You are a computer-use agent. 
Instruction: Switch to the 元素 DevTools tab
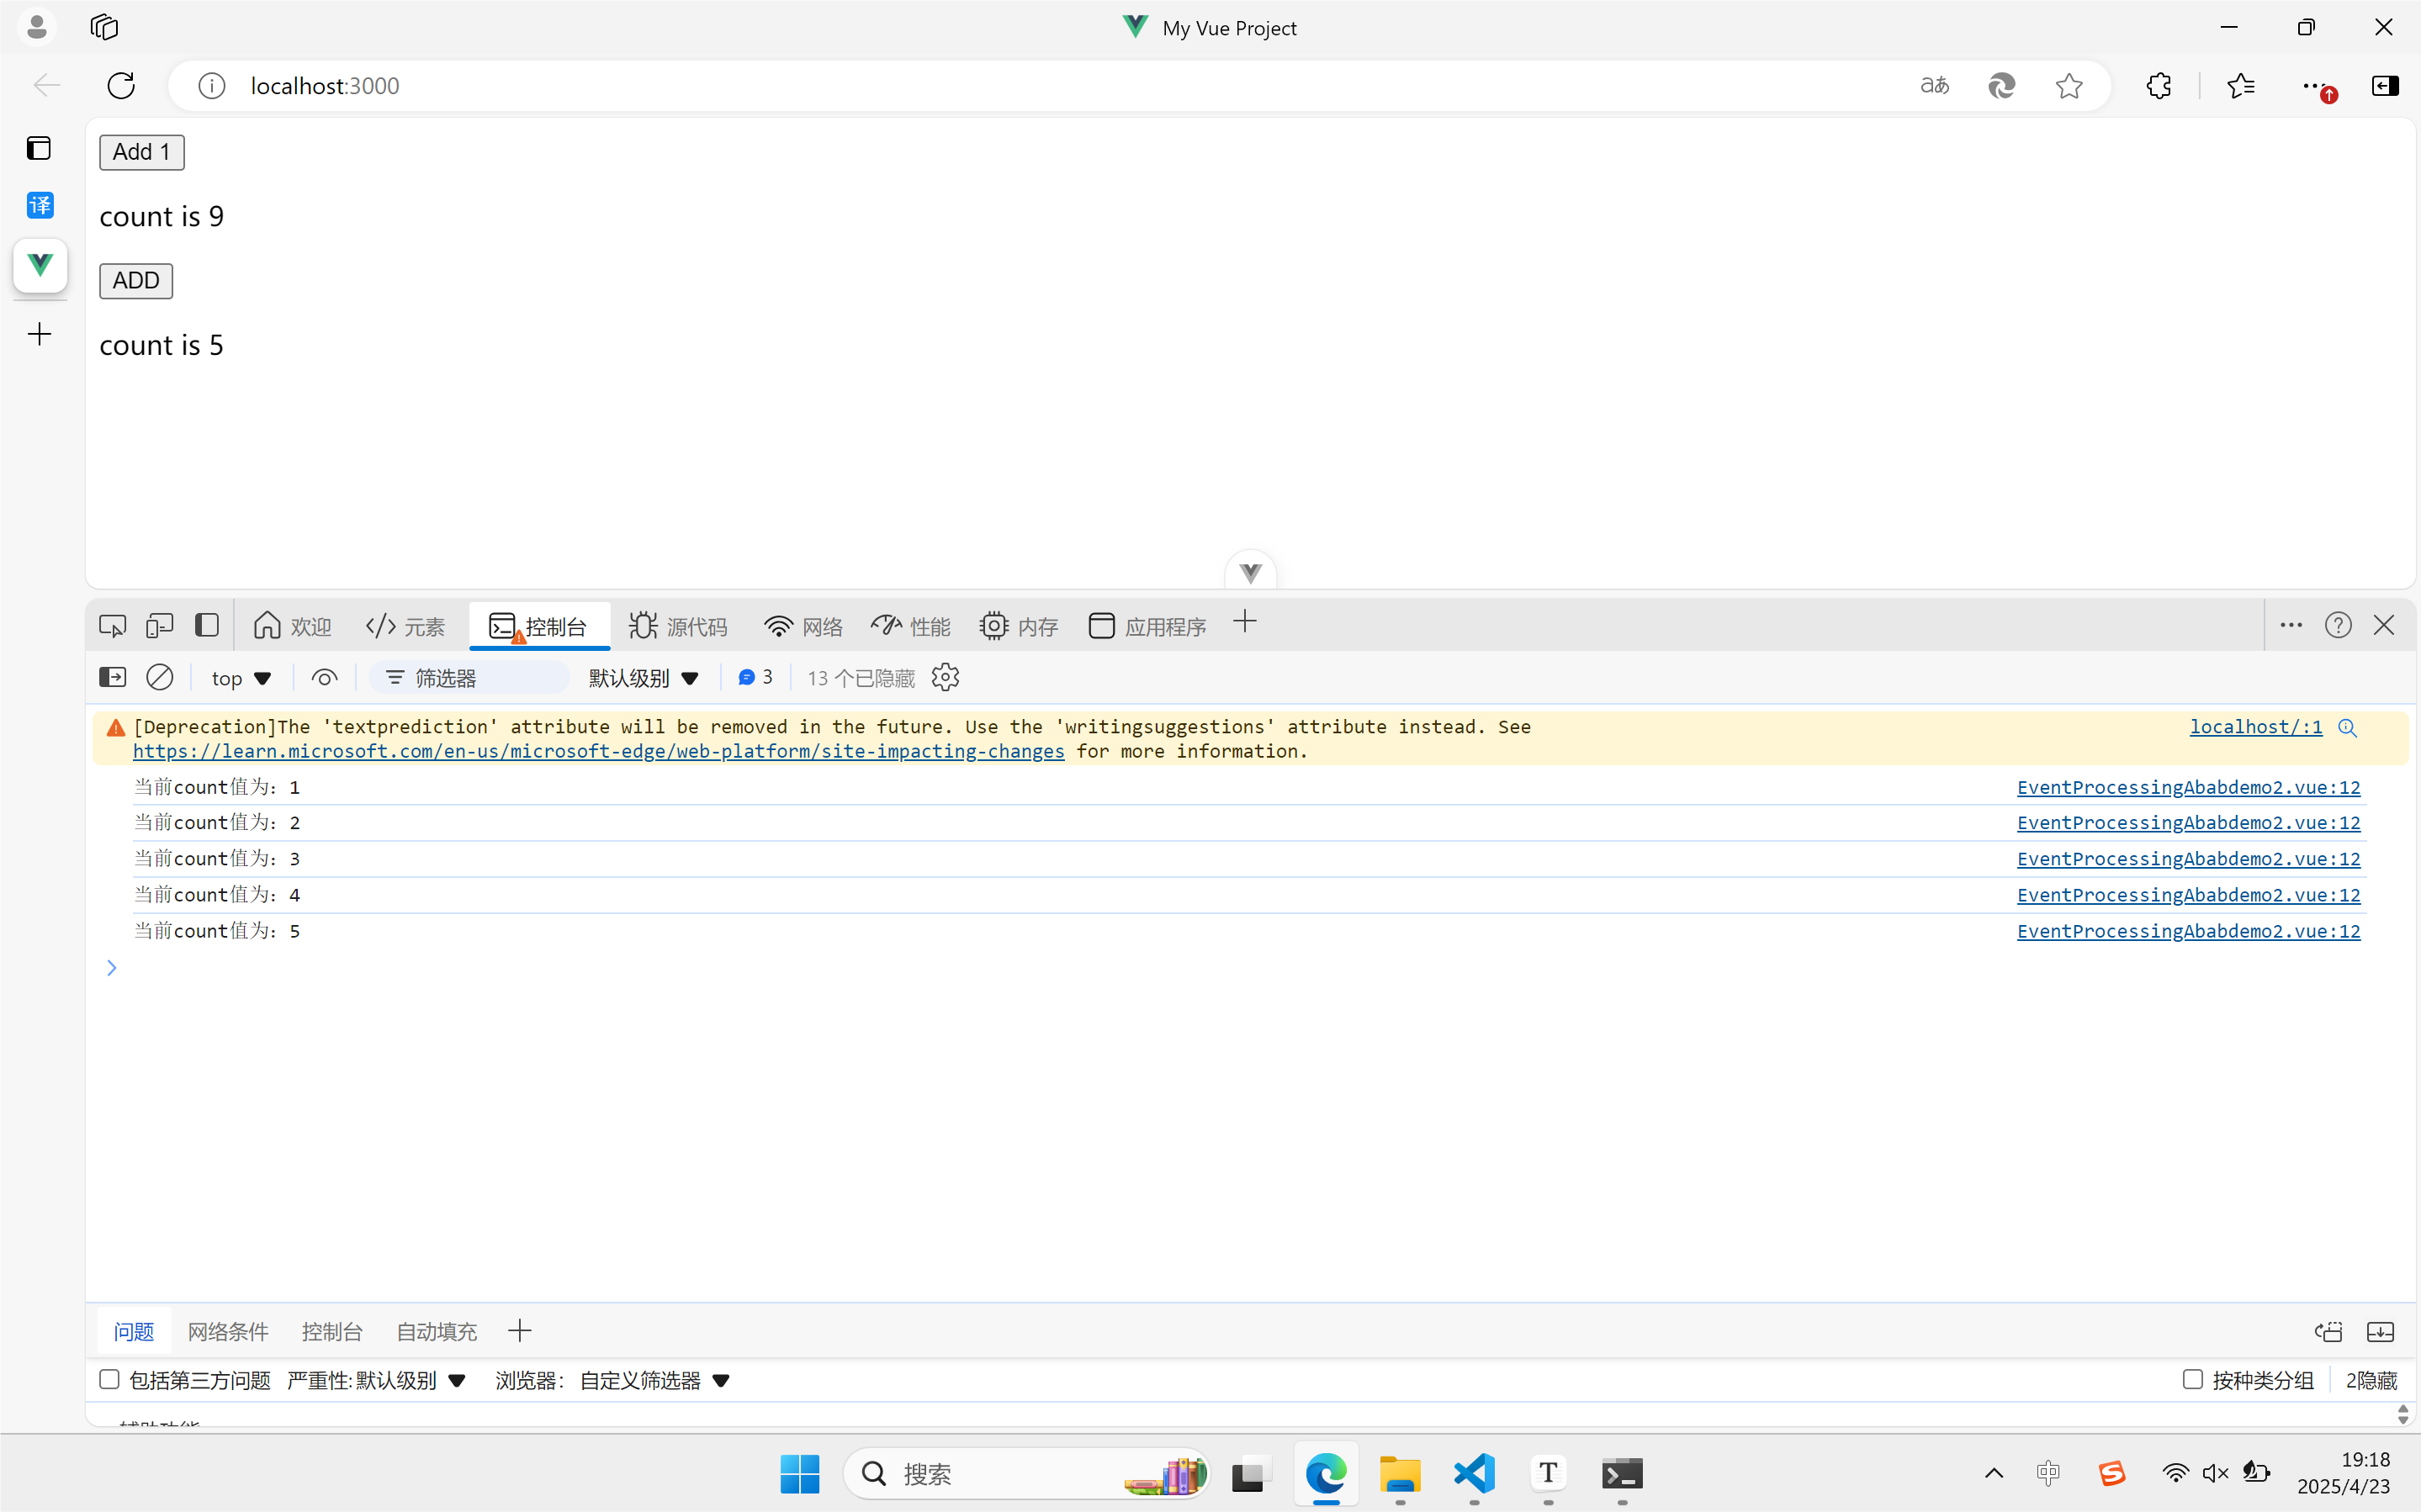tap(406, 626)
